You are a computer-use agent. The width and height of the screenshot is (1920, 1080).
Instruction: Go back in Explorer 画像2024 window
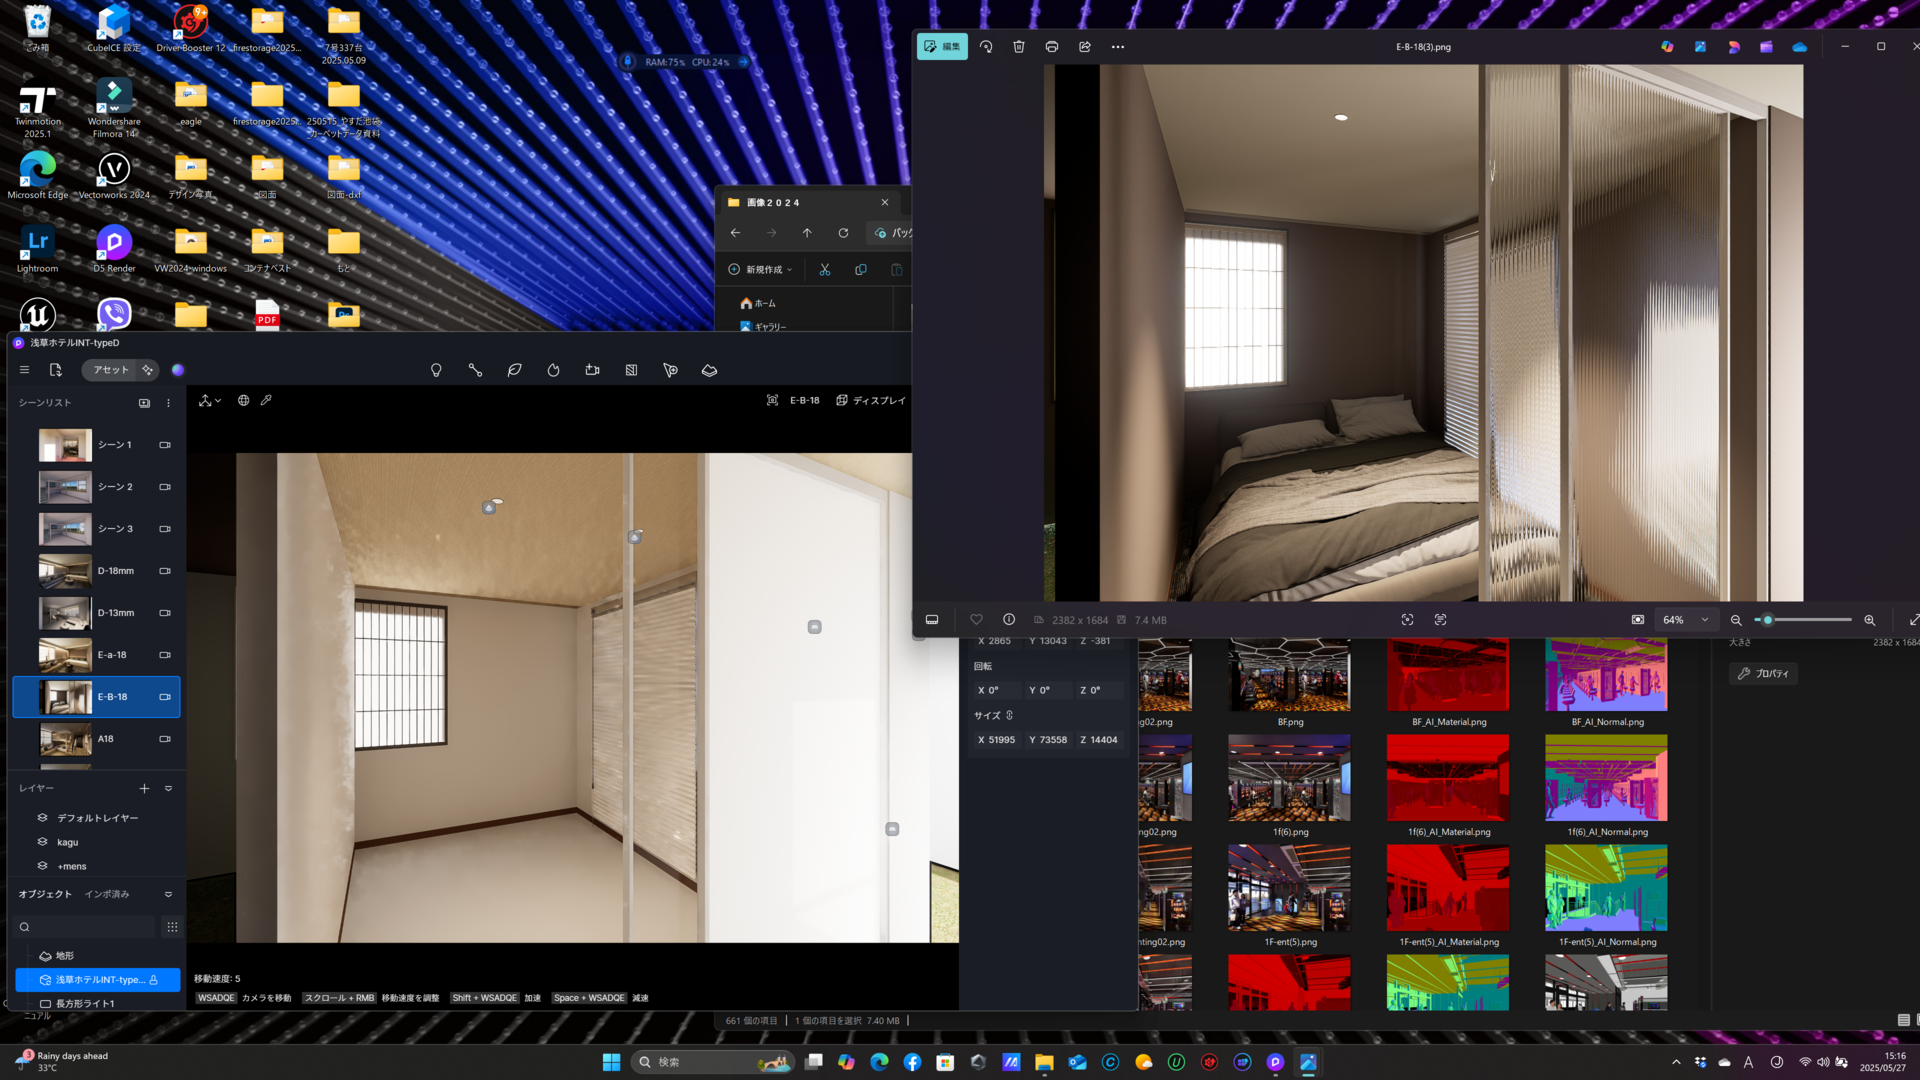735,233
